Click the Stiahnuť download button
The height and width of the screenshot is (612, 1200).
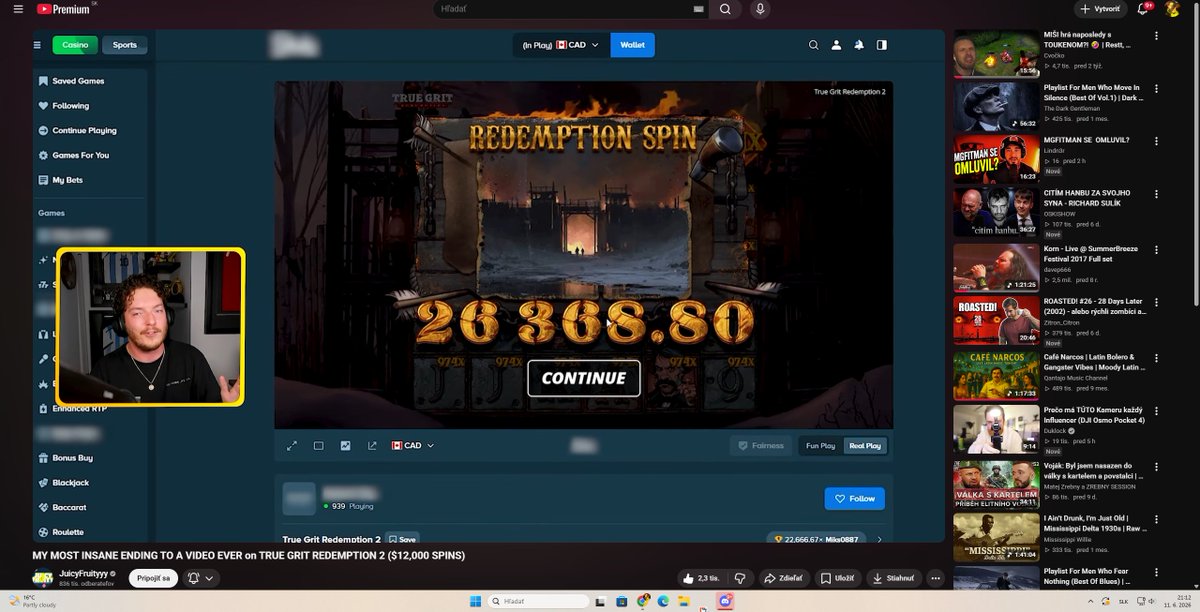point(892,578)
